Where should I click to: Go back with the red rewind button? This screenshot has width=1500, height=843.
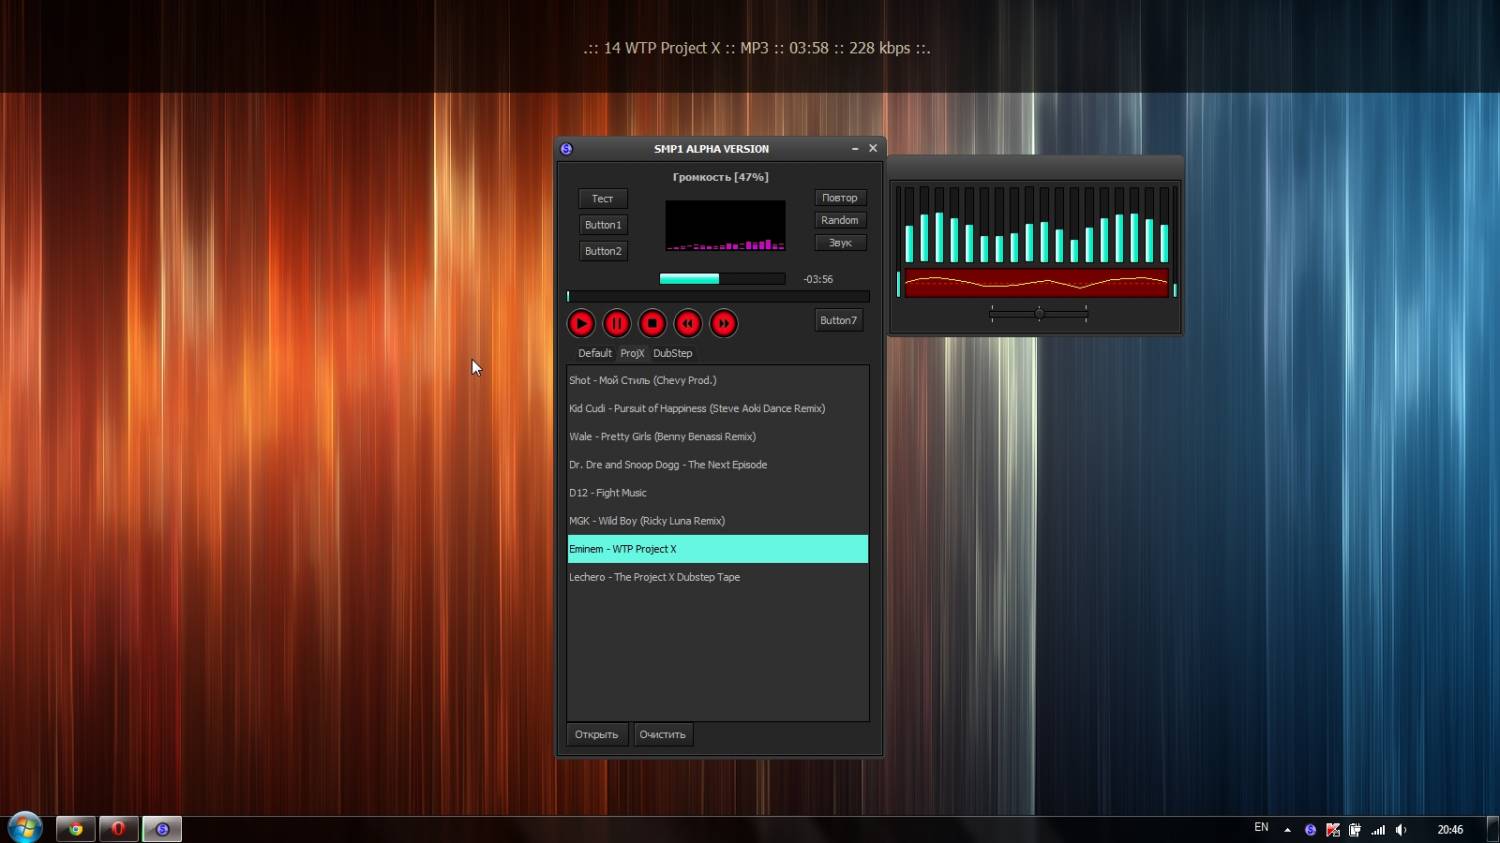(688, 323)
